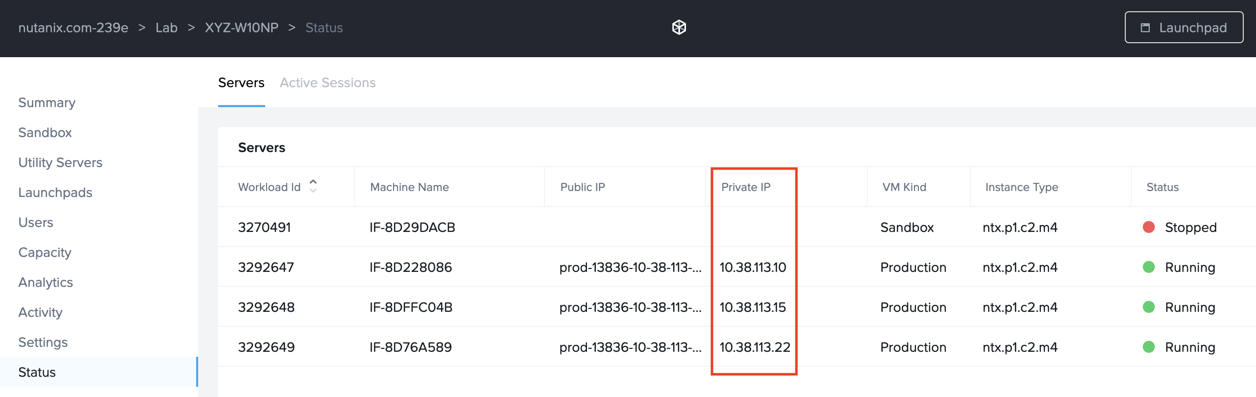
Task: Switch to Active Sessions tab
Action: [327, 83]
